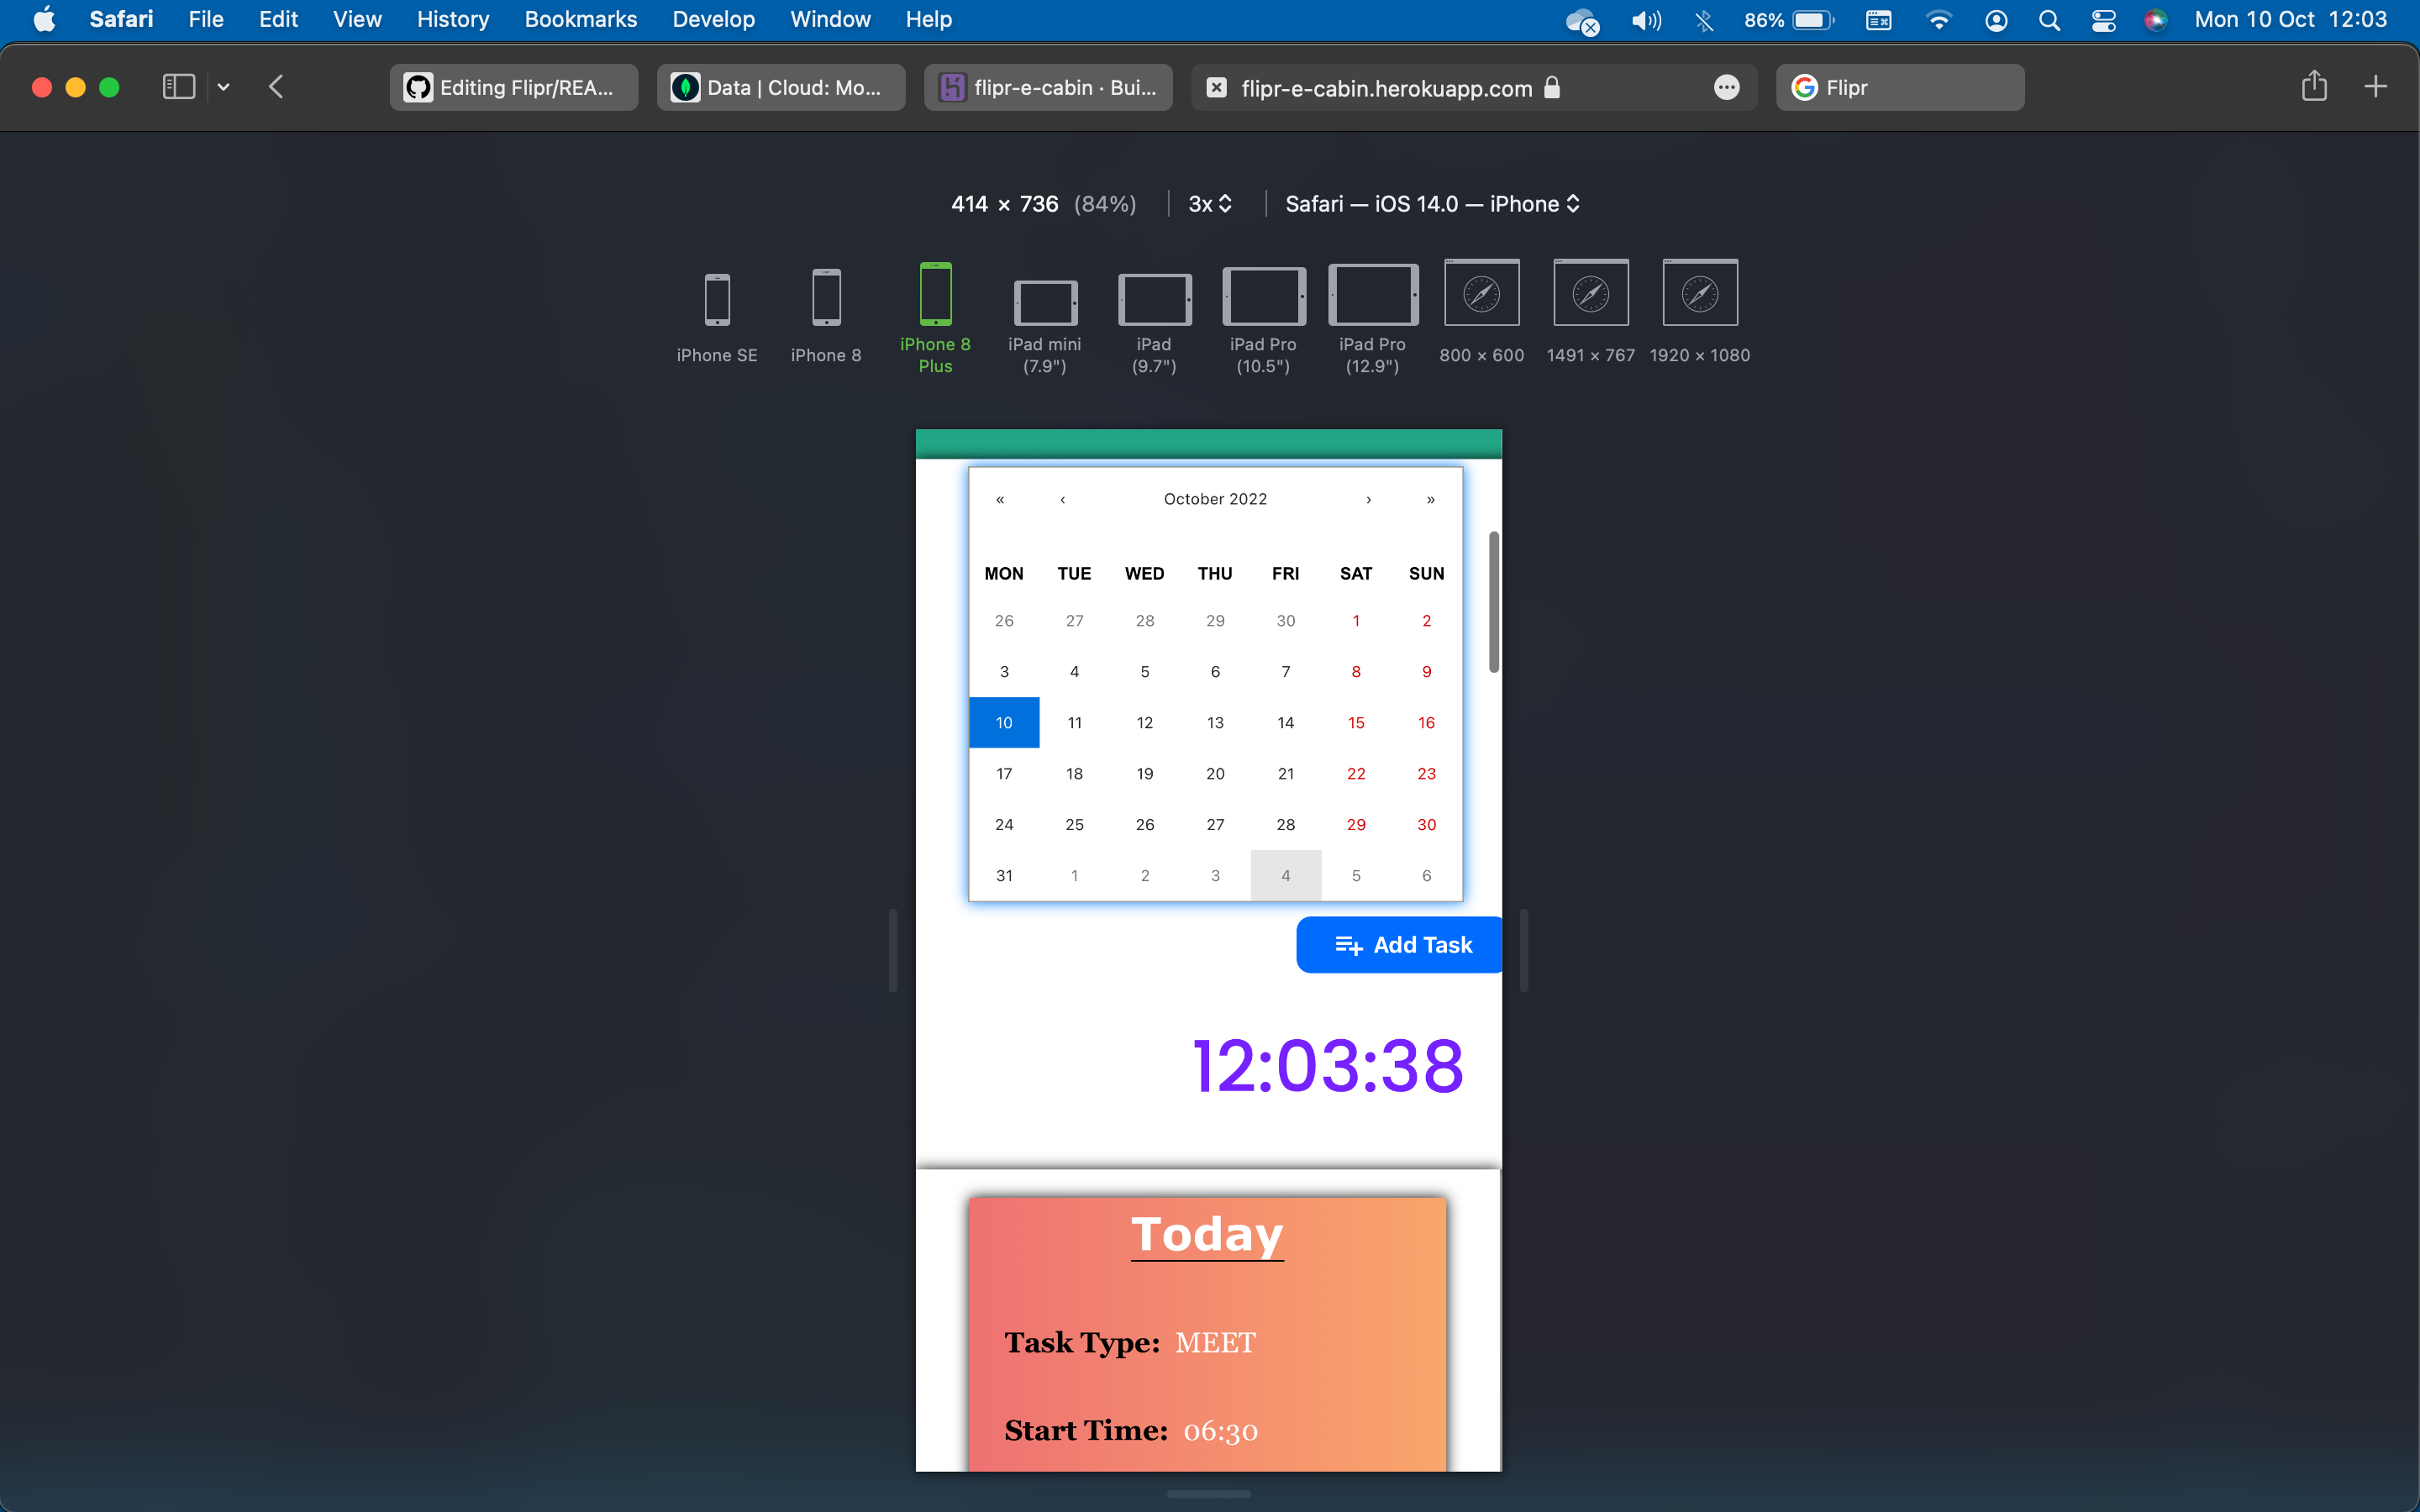Open macOS Control Center icon

(2103, 20)
